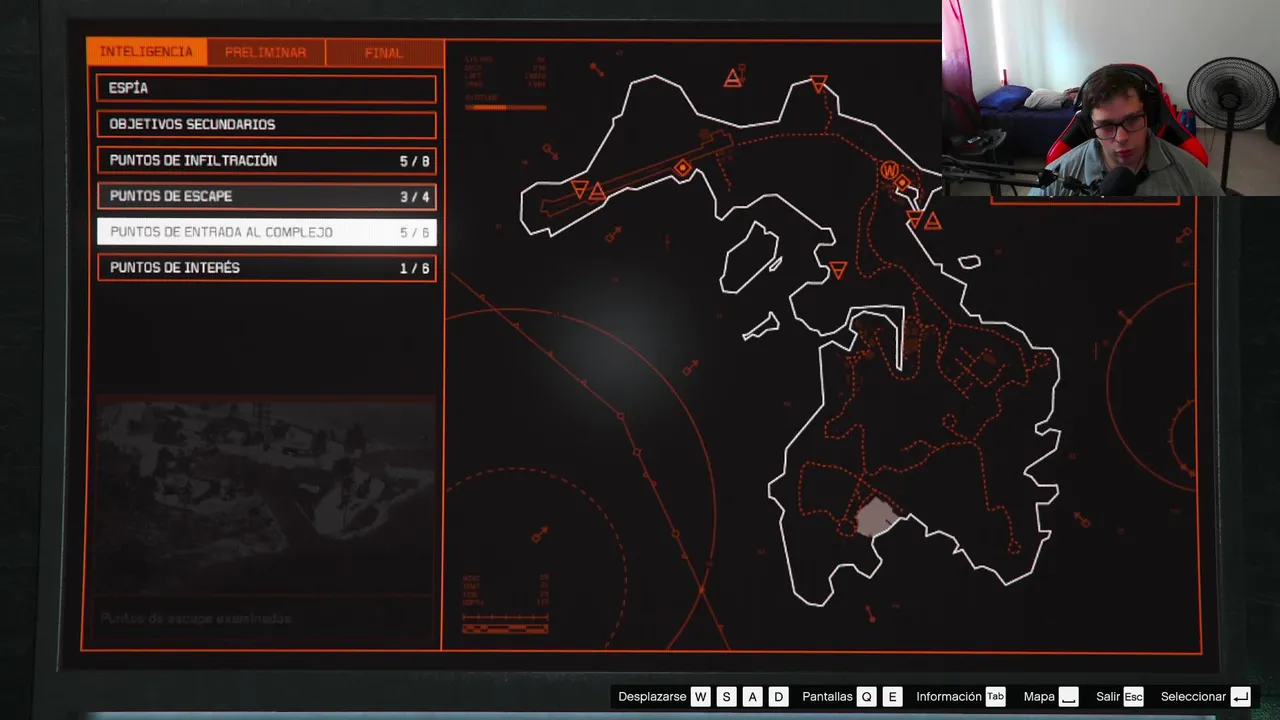
Task: Click upward triangle at top of map offshore
Action: tap(733, 77)
